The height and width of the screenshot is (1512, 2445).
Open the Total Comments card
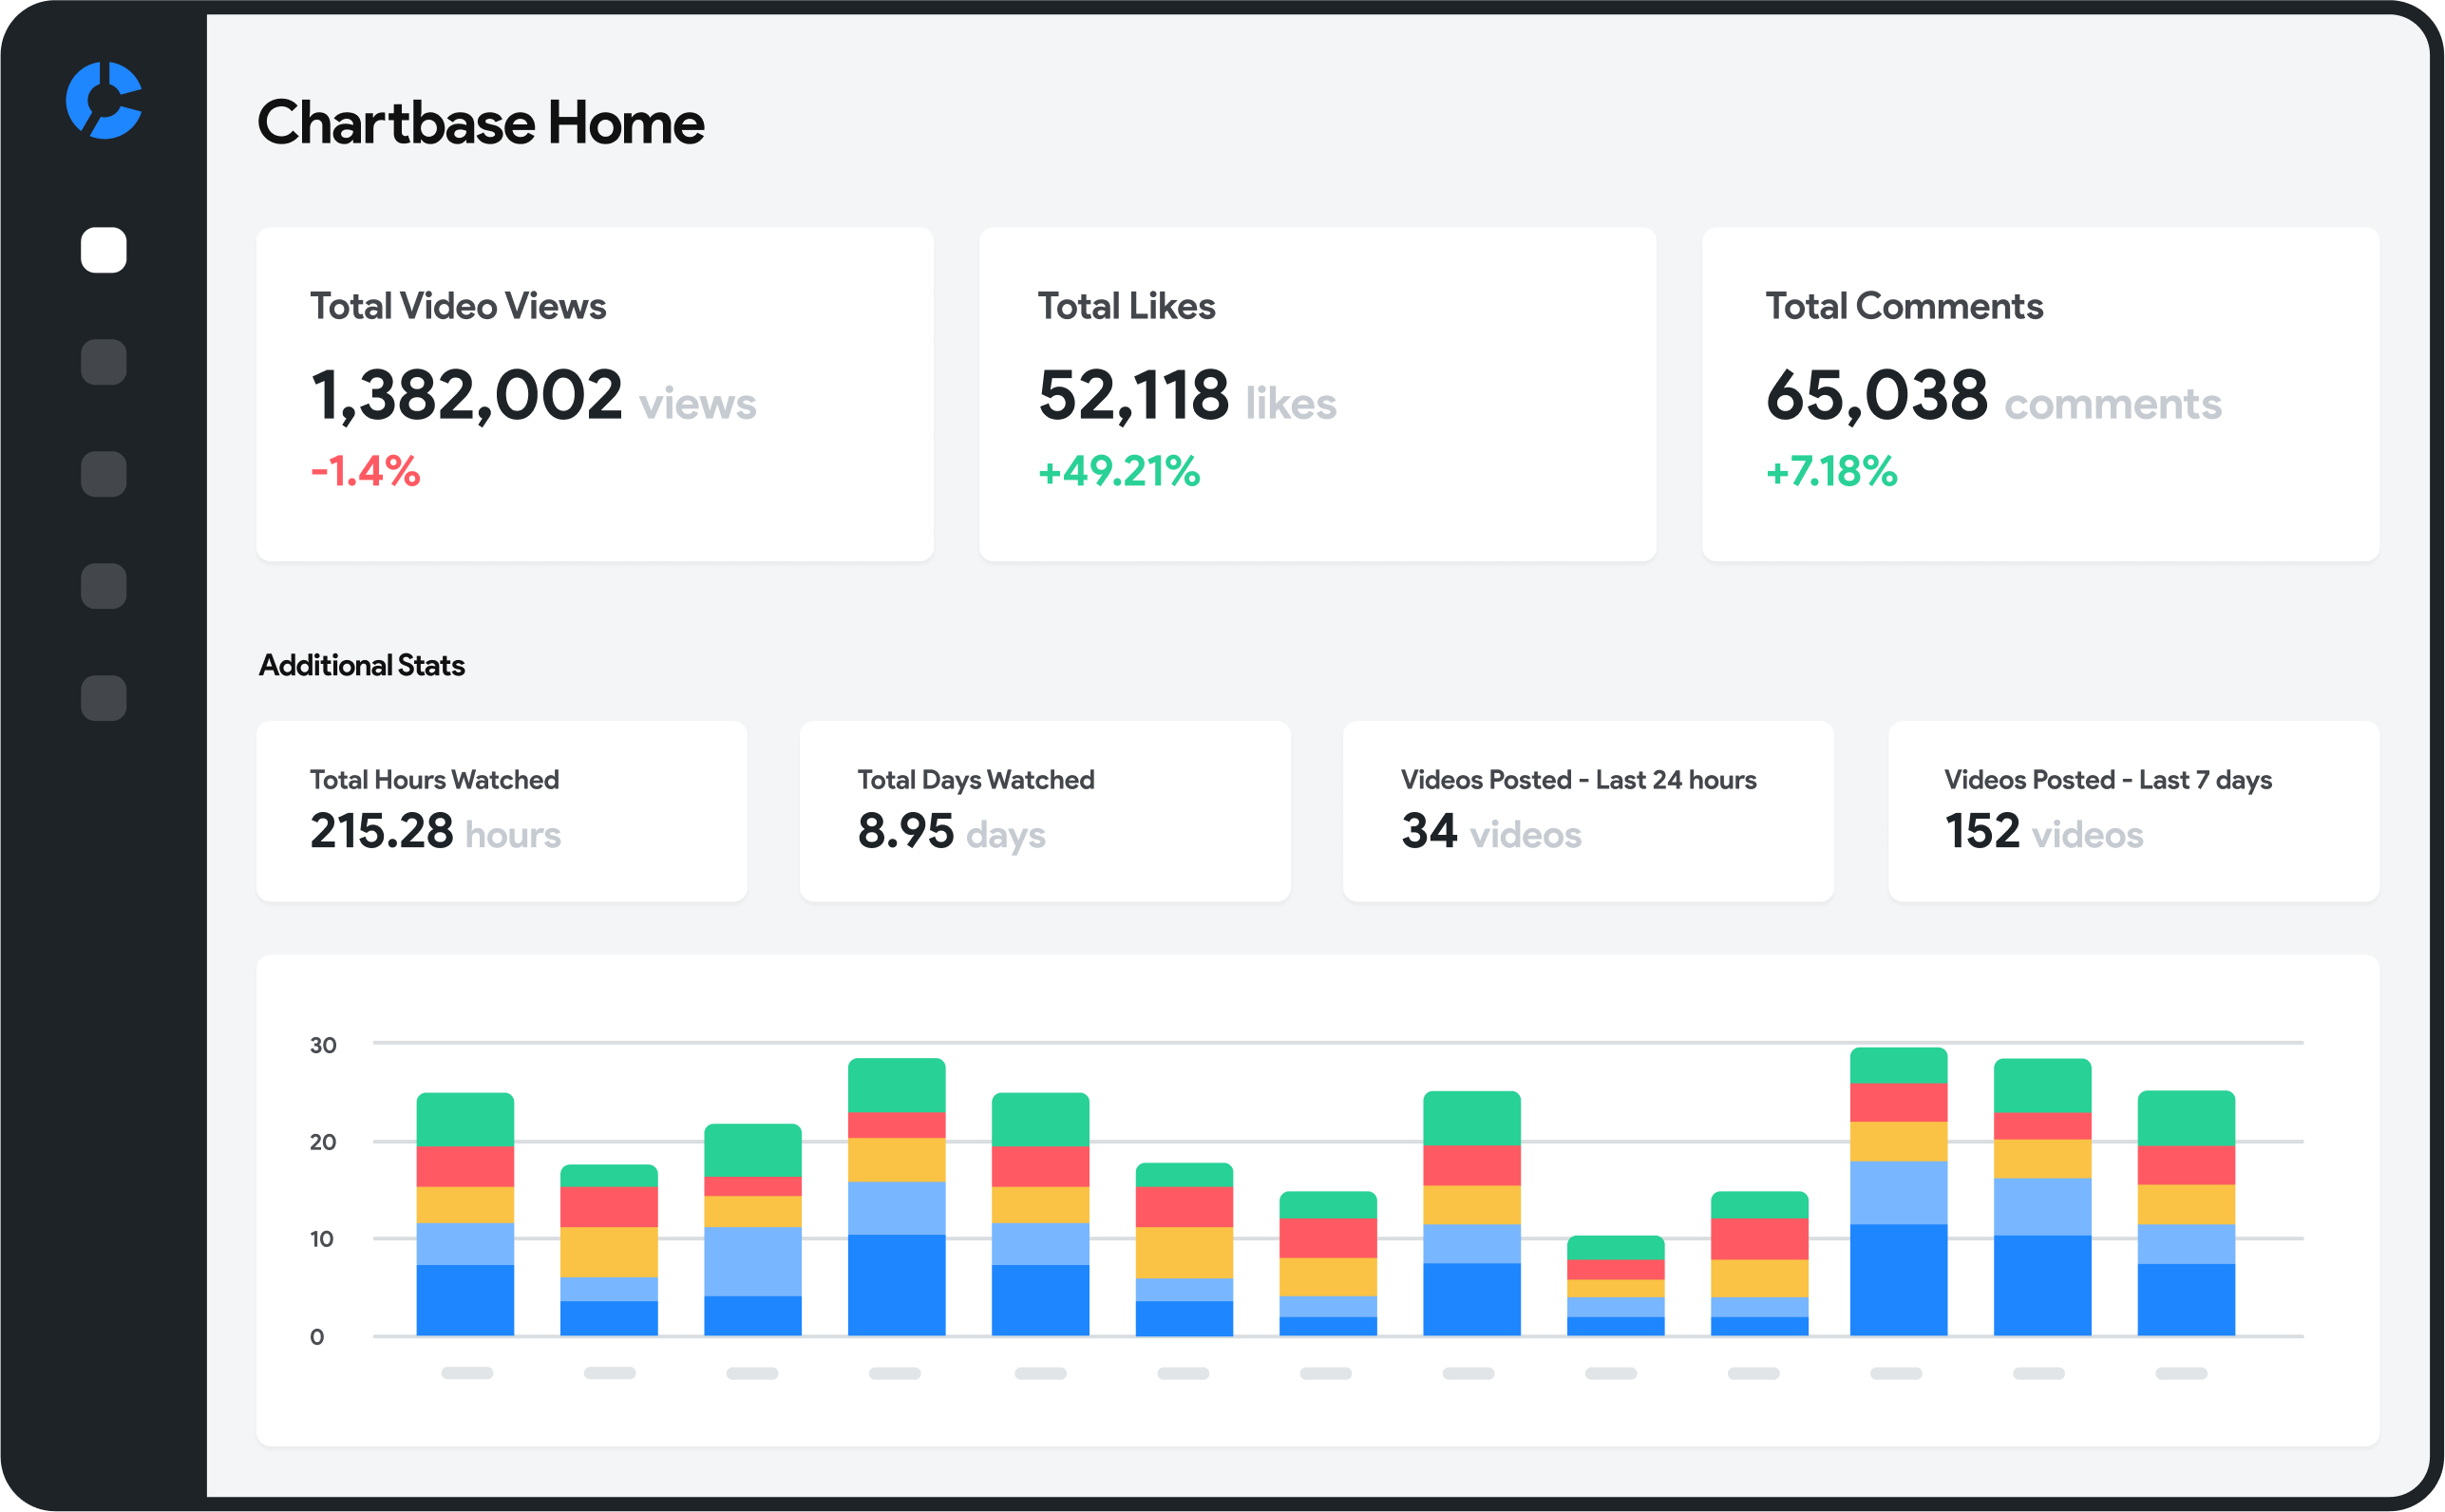pyautogui.click(x=2040, y=394)
